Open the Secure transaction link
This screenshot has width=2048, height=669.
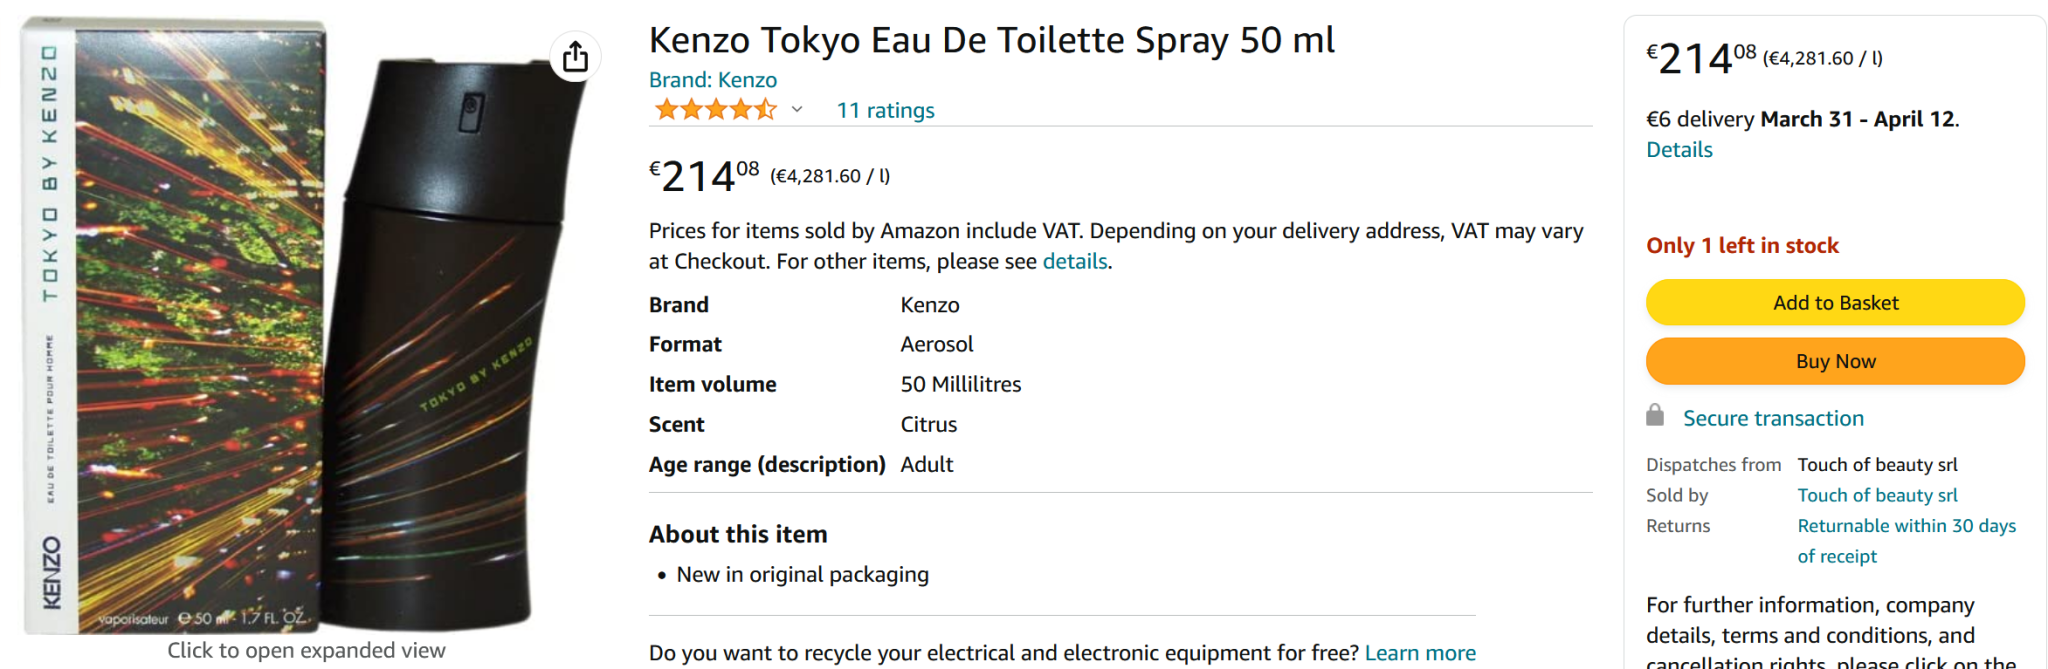pos(1773,418)
